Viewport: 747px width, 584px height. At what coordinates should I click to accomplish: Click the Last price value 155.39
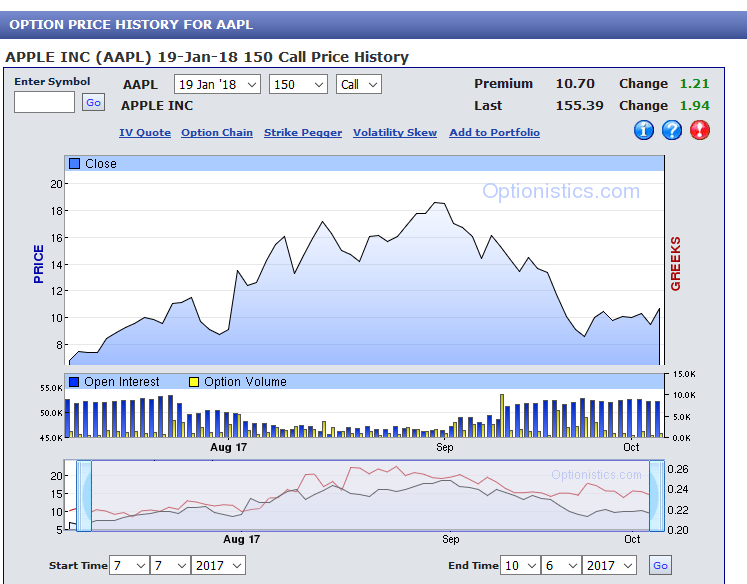pos(579,105)
